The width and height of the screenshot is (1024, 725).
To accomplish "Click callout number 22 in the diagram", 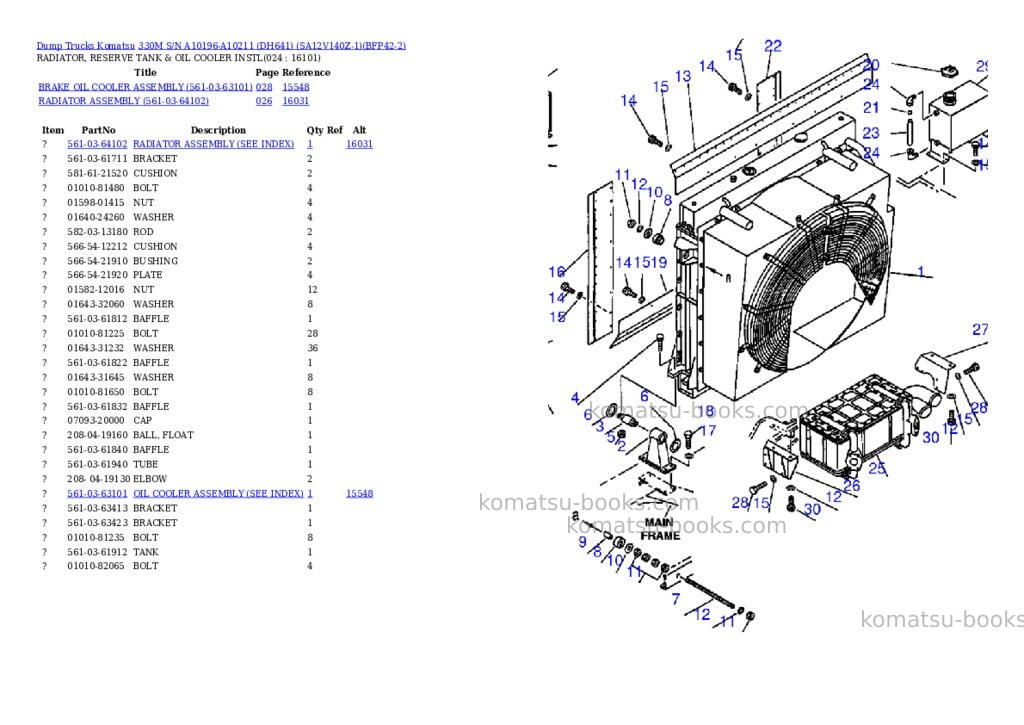I will 773,46.
